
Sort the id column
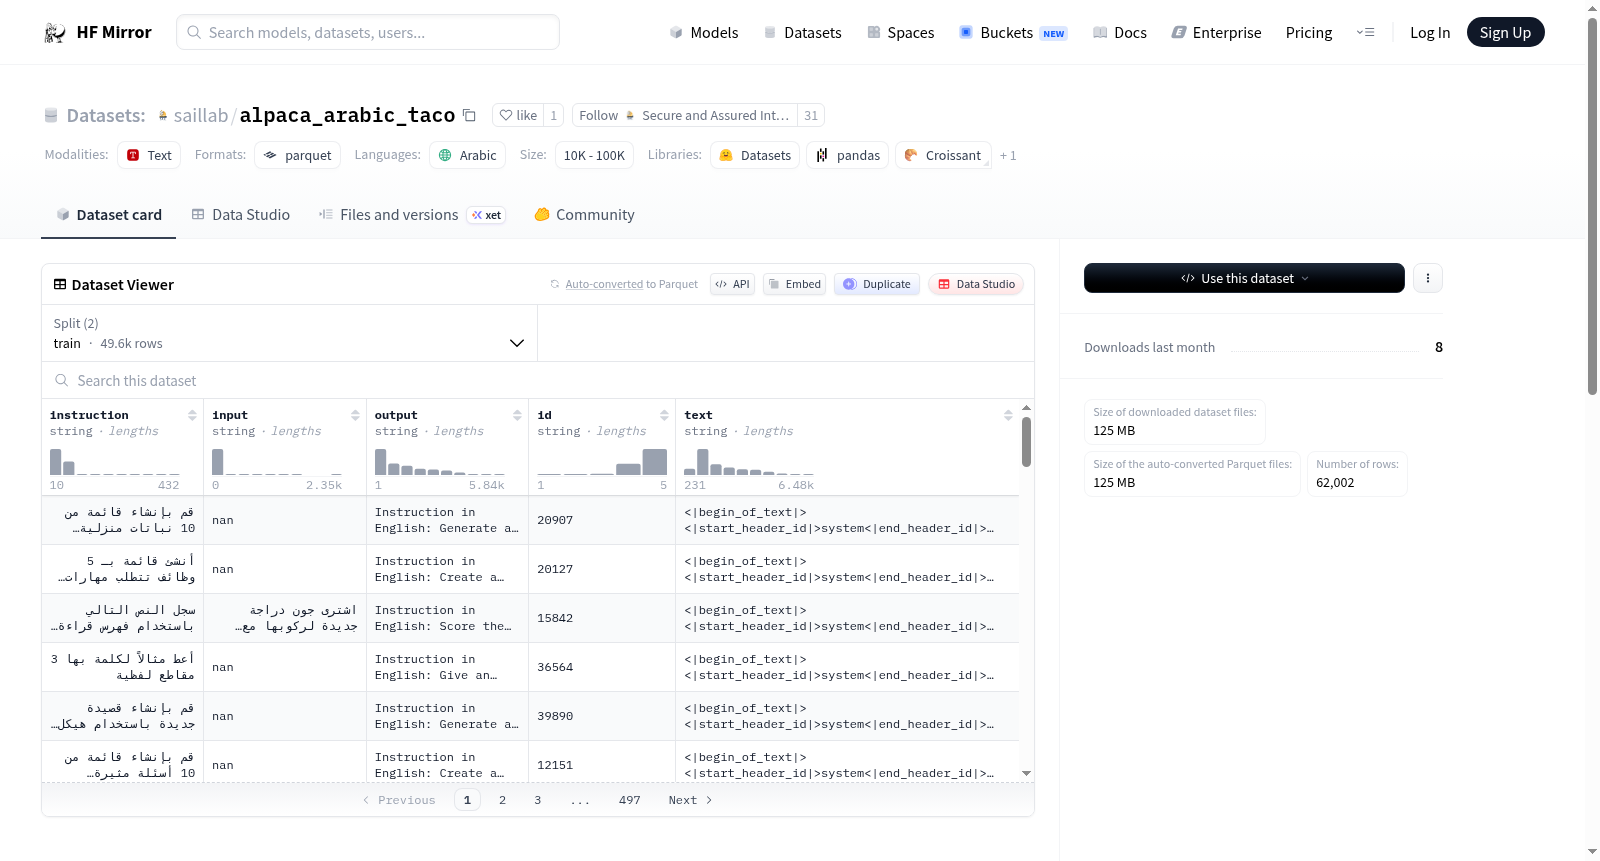[664, 415]
